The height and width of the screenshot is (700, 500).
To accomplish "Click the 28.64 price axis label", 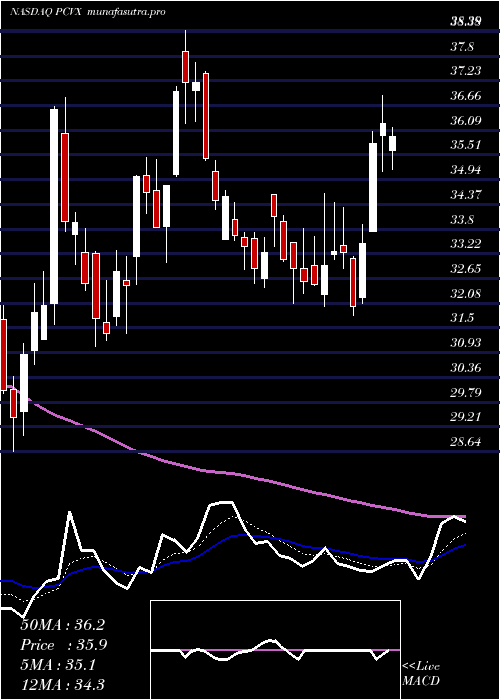I will pos(465,442).
